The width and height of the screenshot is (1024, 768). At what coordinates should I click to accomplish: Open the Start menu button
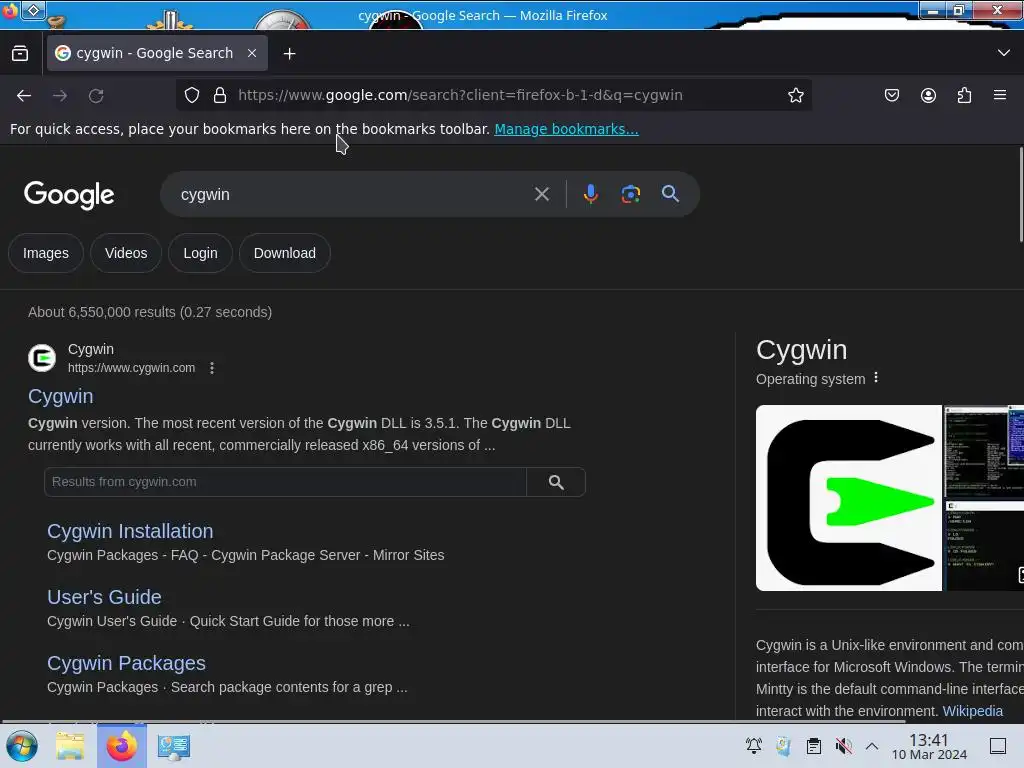tap(22, 746)
